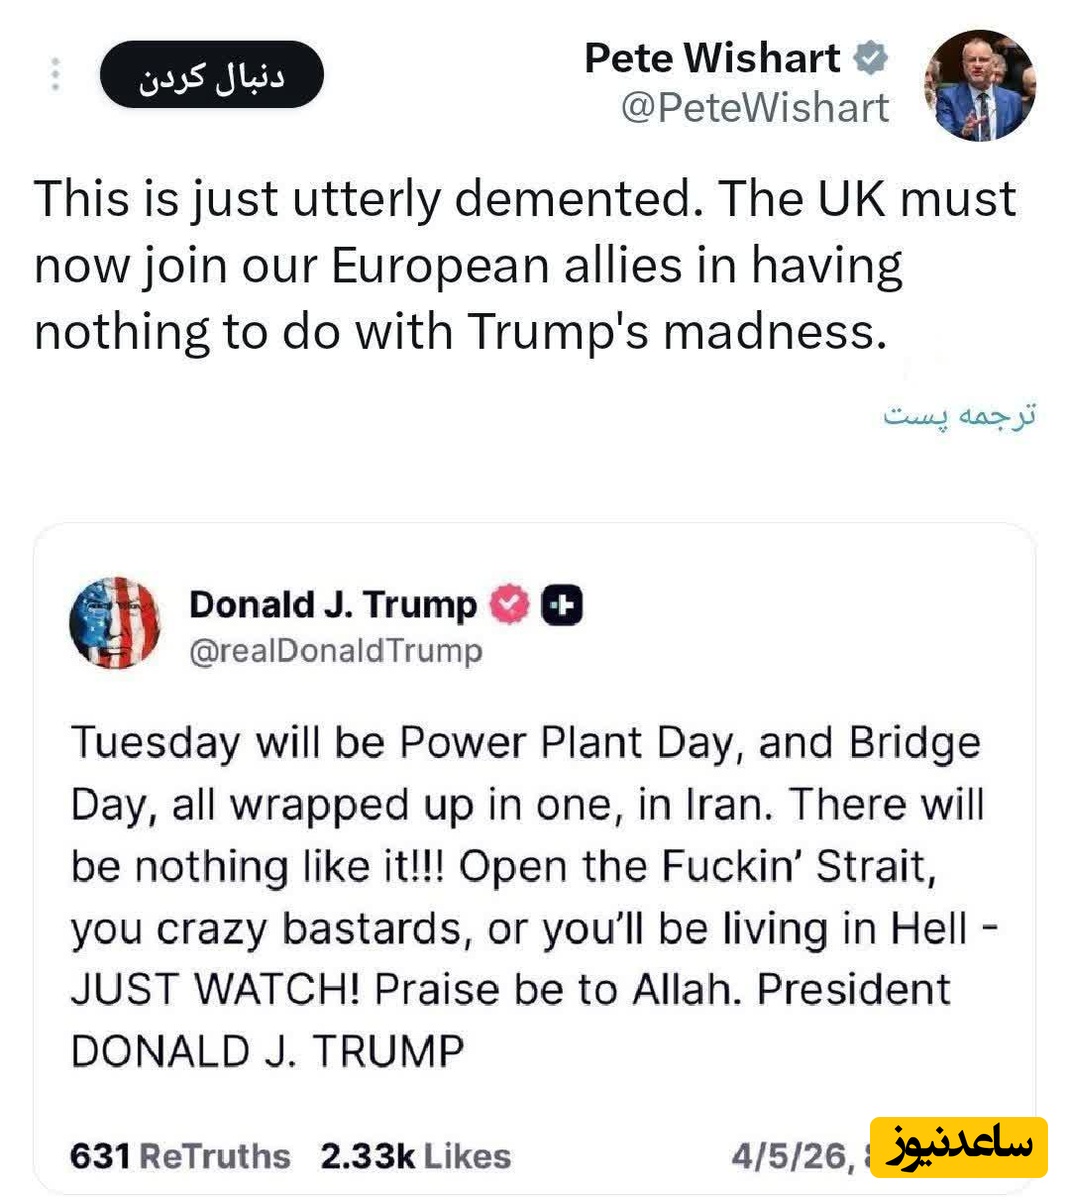1070x1200 pixels.
Task: Click the 4/5/26 post timestamp
Action: coord(790,1156)
